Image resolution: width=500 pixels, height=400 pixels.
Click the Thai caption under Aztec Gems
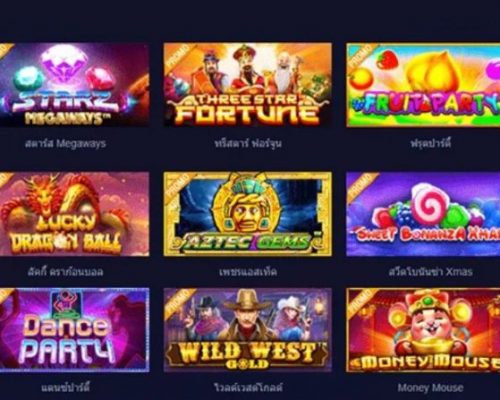click(x=248, y=272)
